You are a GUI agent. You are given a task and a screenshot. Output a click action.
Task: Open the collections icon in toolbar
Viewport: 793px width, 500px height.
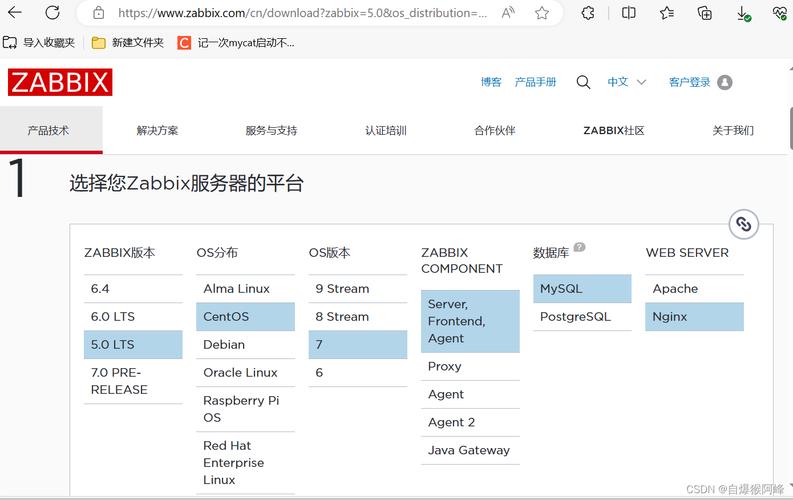tap(704, 13)
